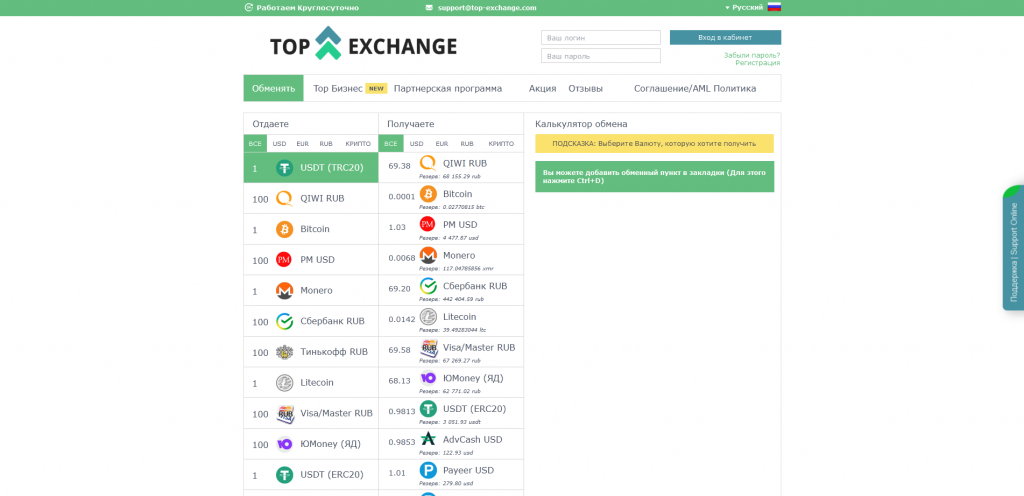Filter the Отдаете list by USD
The height and width of the screenshot is (496, 1024).
tap(279, 144)
